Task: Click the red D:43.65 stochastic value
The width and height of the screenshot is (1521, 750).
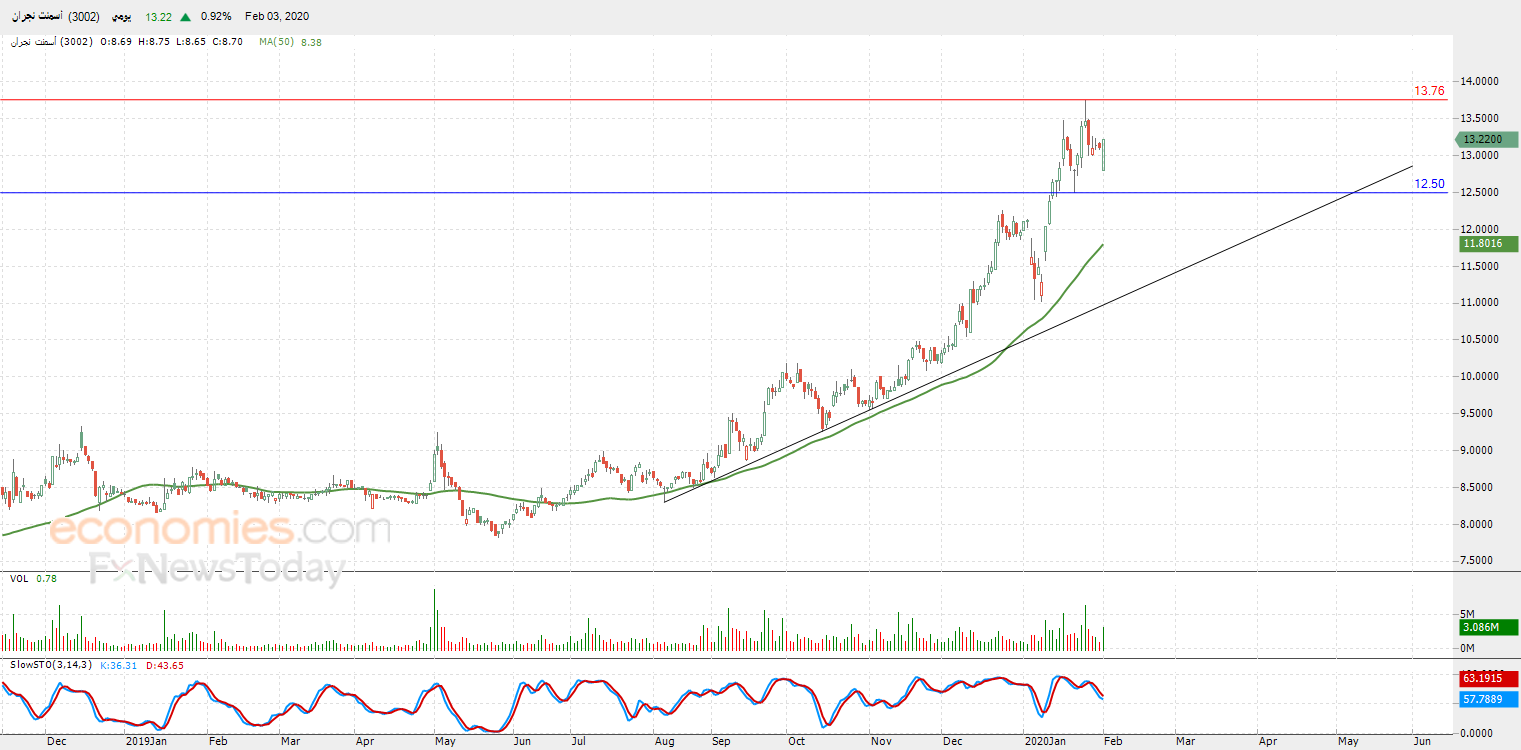Action: [164, 665]
